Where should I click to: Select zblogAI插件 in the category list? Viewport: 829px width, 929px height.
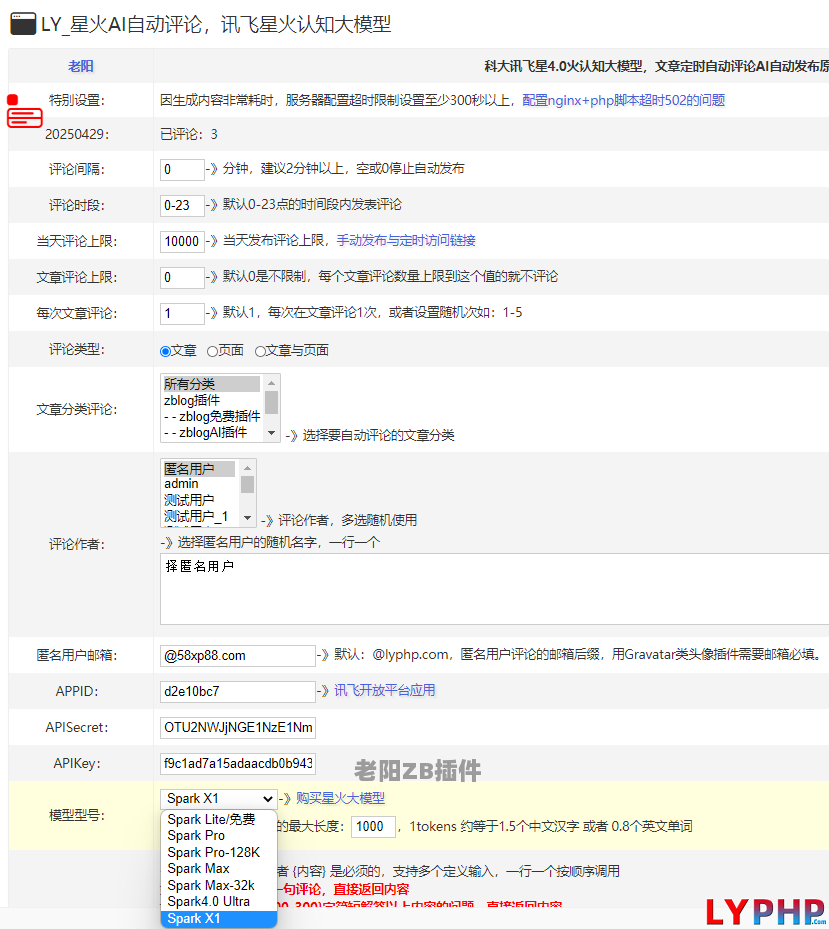[x=212, y=432]
